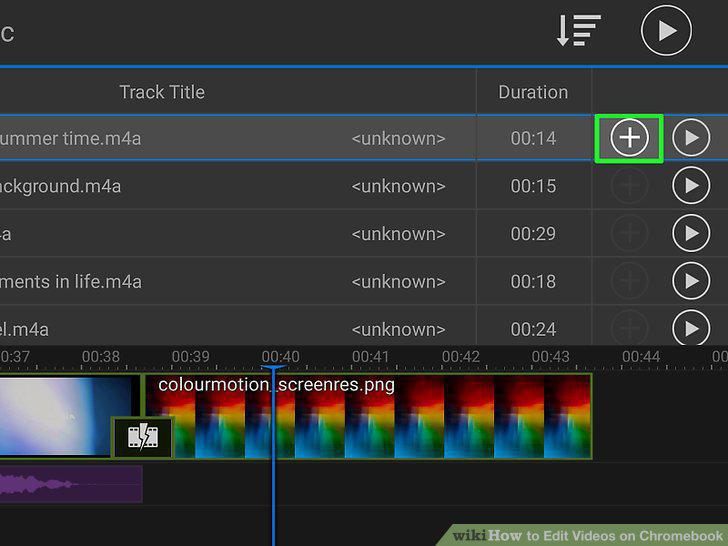Click the 00:29 duration cell

(533, 234)
